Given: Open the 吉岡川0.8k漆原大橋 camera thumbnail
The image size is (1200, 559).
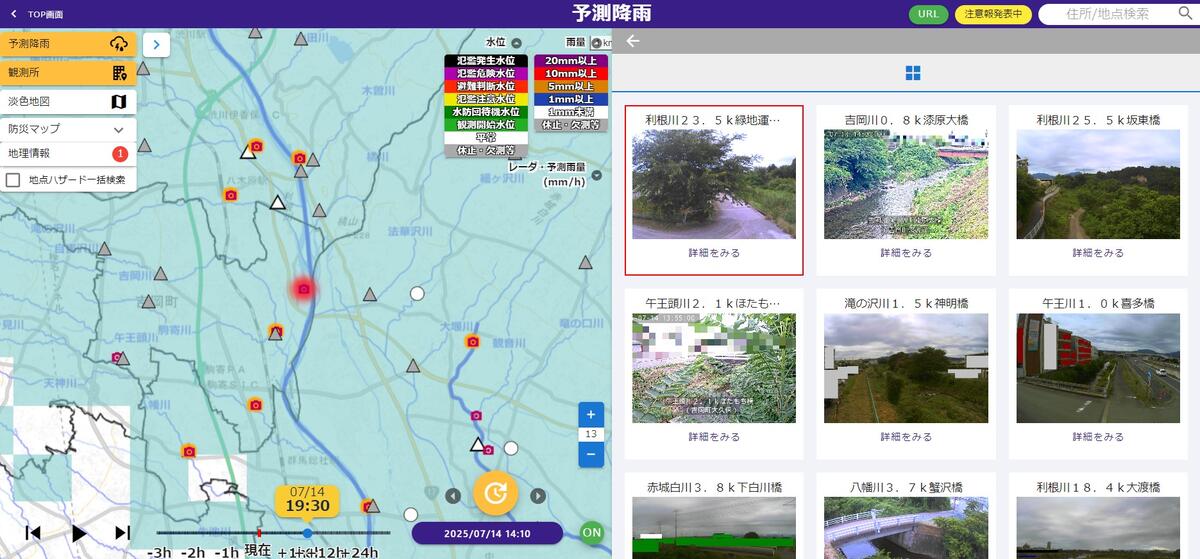Looking at the screenshot, I should (x=906, y=184).
